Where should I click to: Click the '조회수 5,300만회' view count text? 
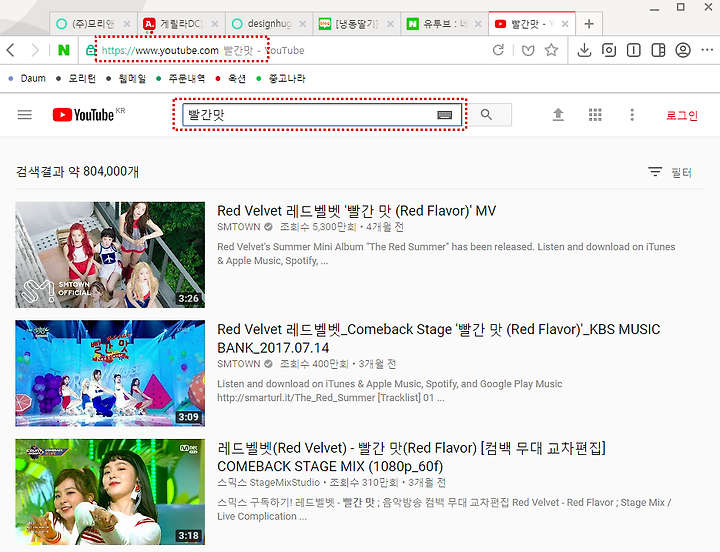click(318, 227)
